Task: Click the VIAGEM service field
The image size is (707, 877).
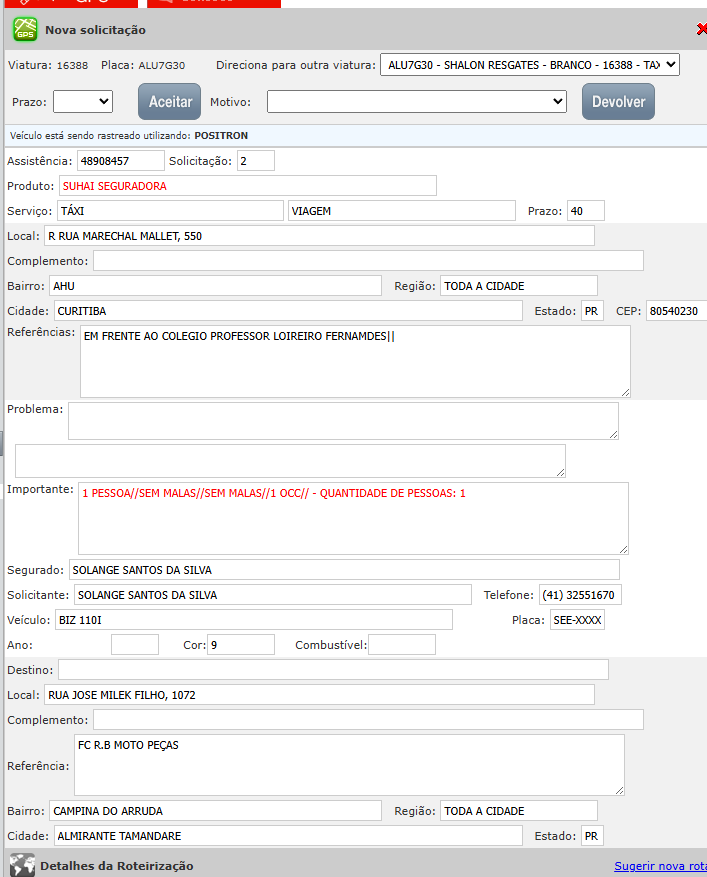Action: coord(402,211)
